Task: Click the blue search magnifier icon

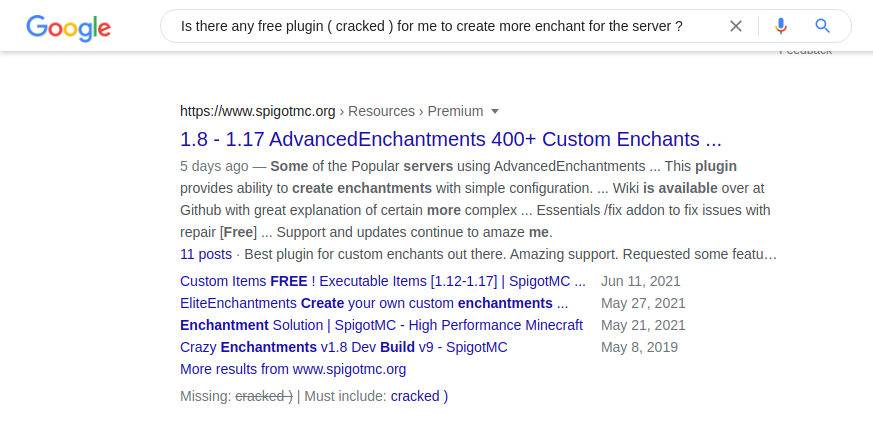Action: (x=823, y=26)
